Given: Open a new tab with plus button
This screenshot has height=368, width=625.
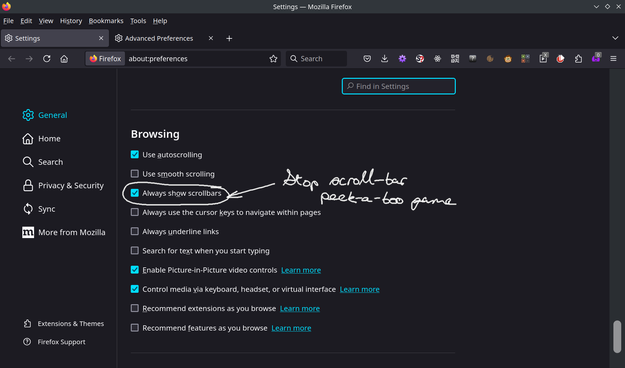Looking at the screenshot, I should pyautogui.click(x=229, y=38).
